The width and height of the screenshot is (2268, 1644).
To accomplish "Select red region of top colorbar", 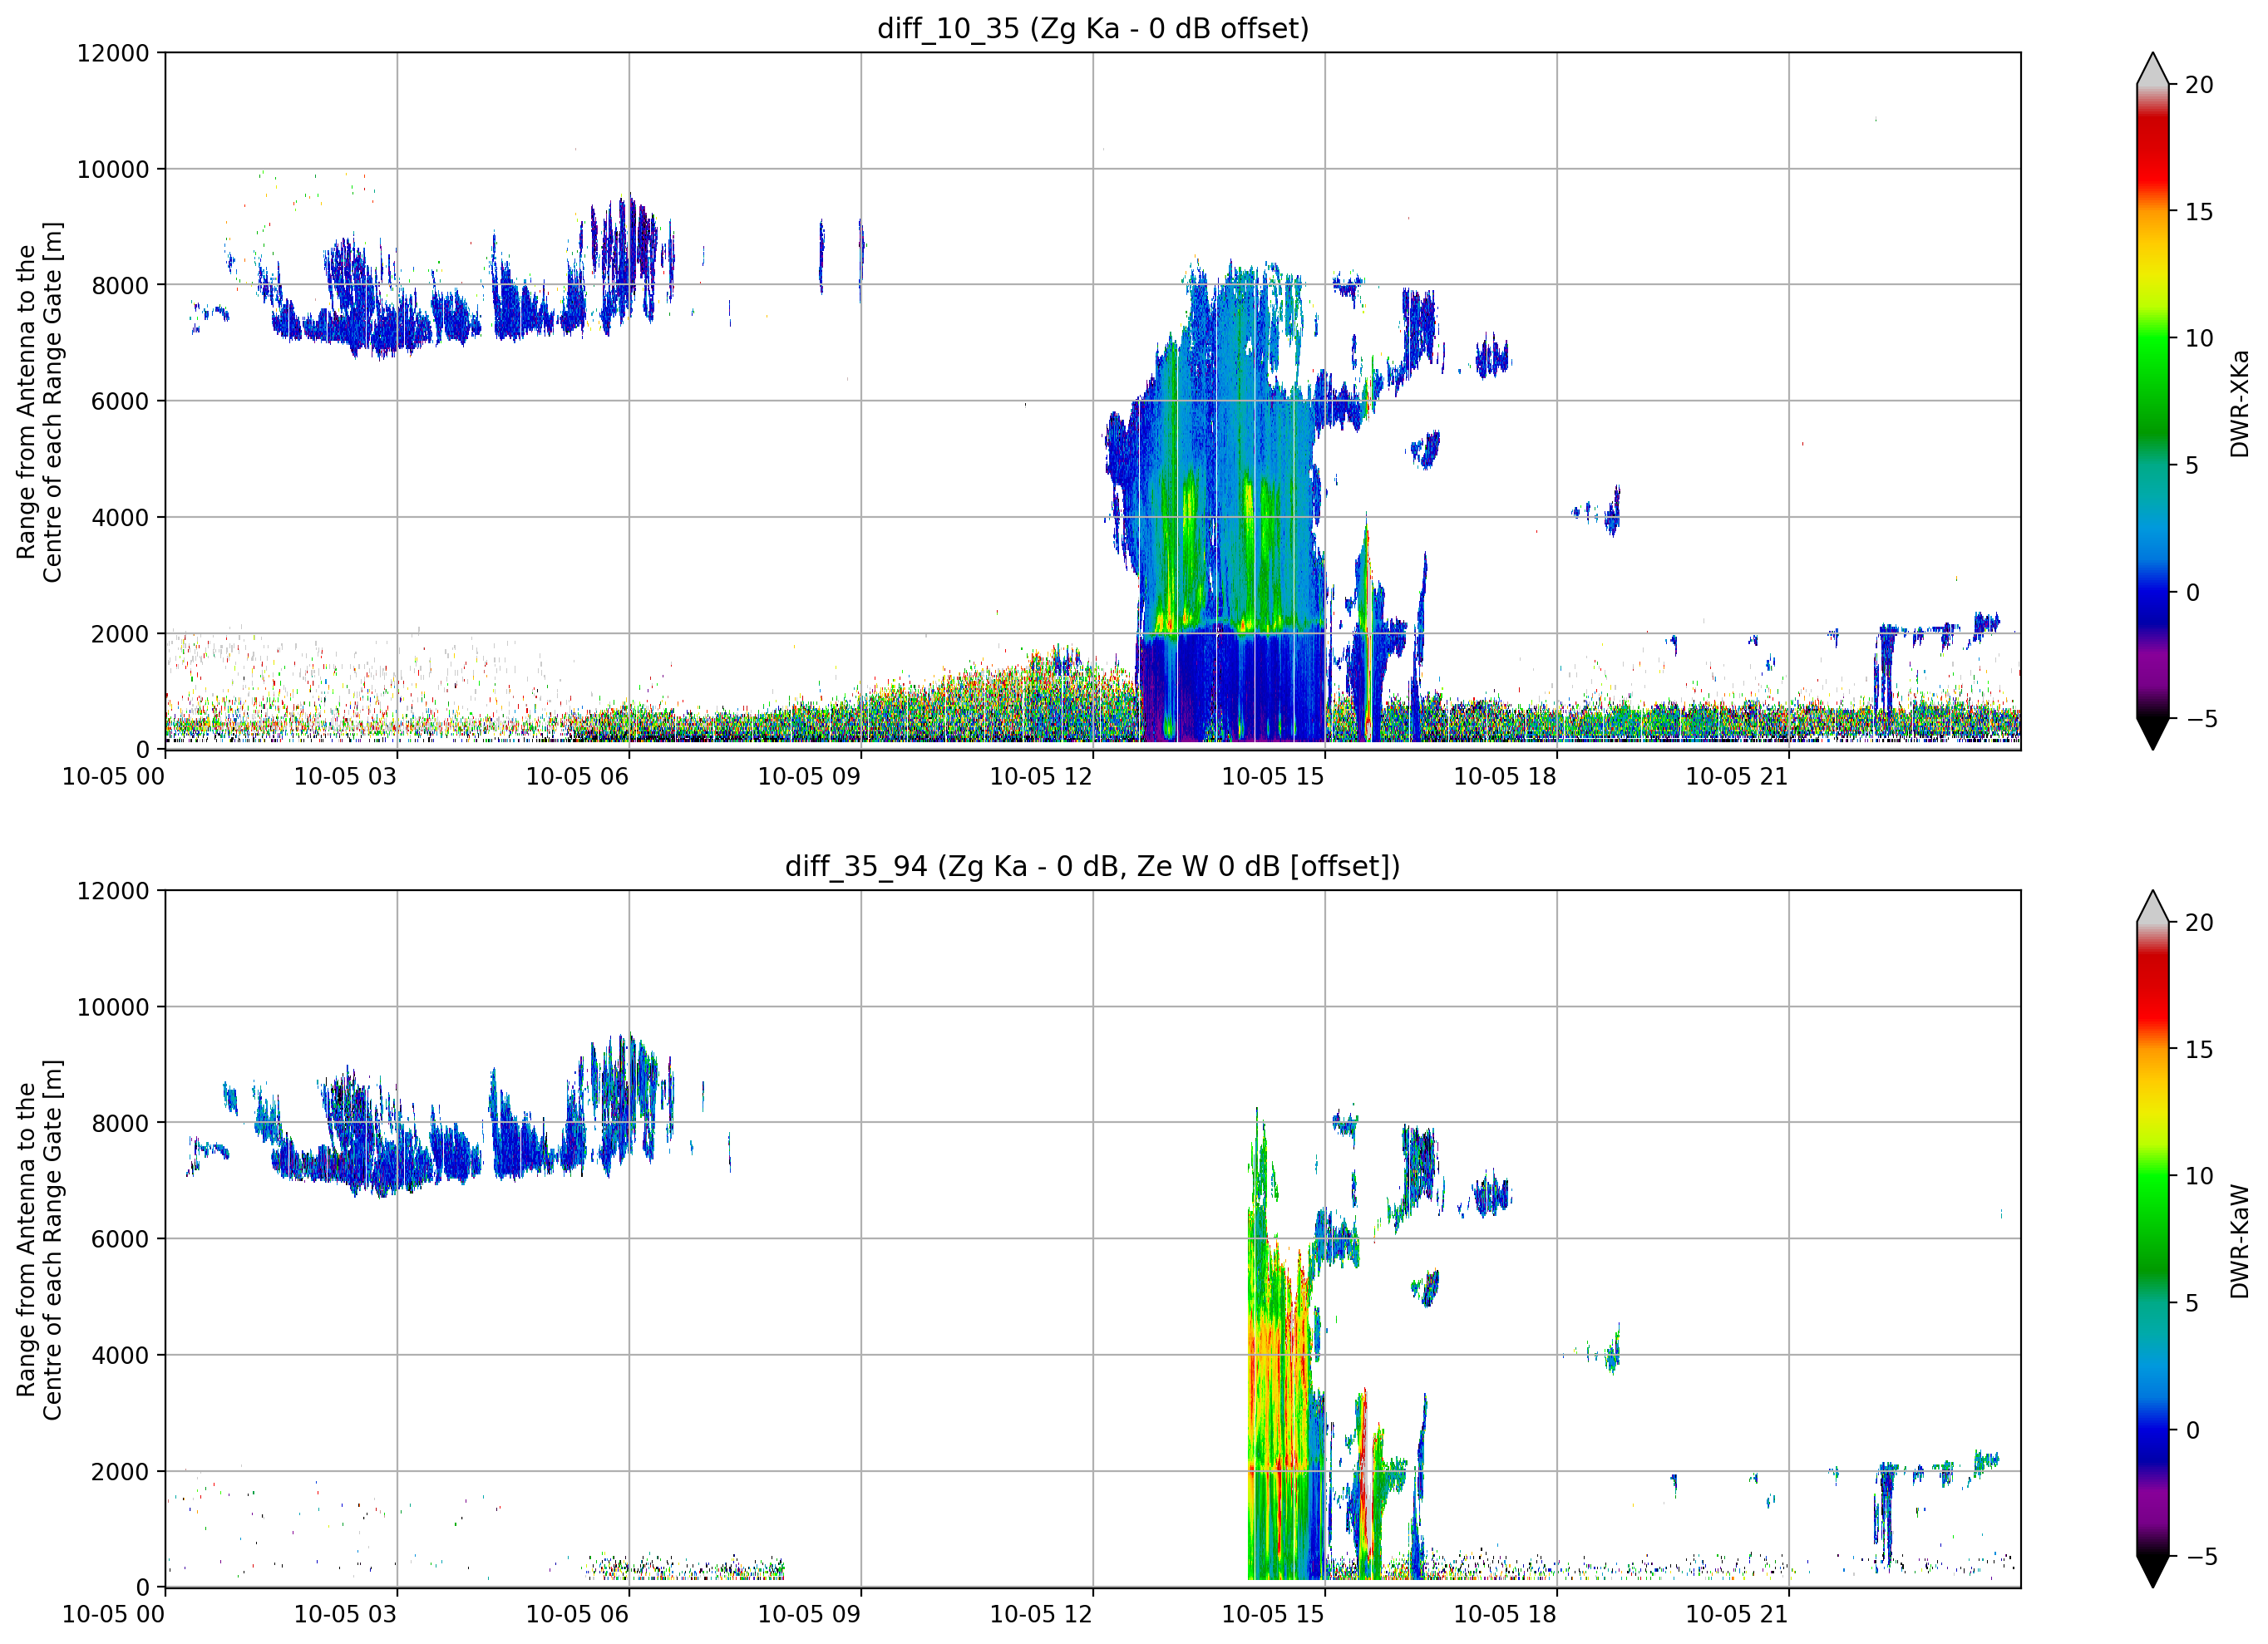I will tap(2152, 150).
